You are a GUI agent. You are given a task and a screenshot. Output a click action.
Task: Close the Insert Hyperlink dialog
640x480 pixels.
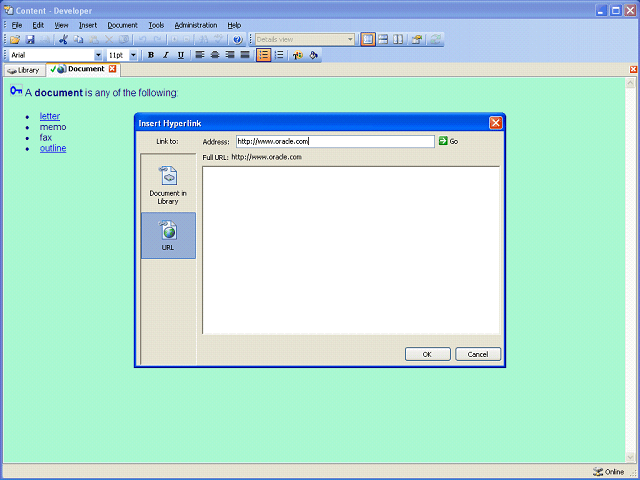pos(496,123)
